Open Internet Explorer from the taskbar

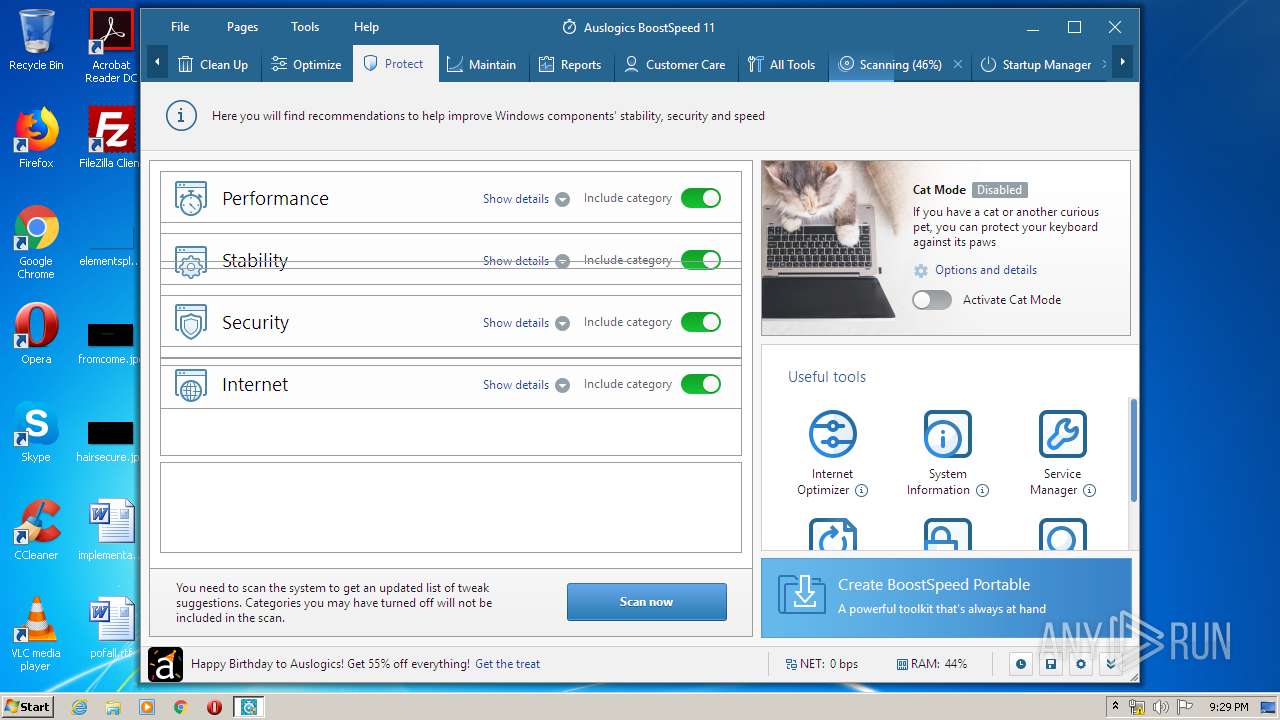[80, 707]
